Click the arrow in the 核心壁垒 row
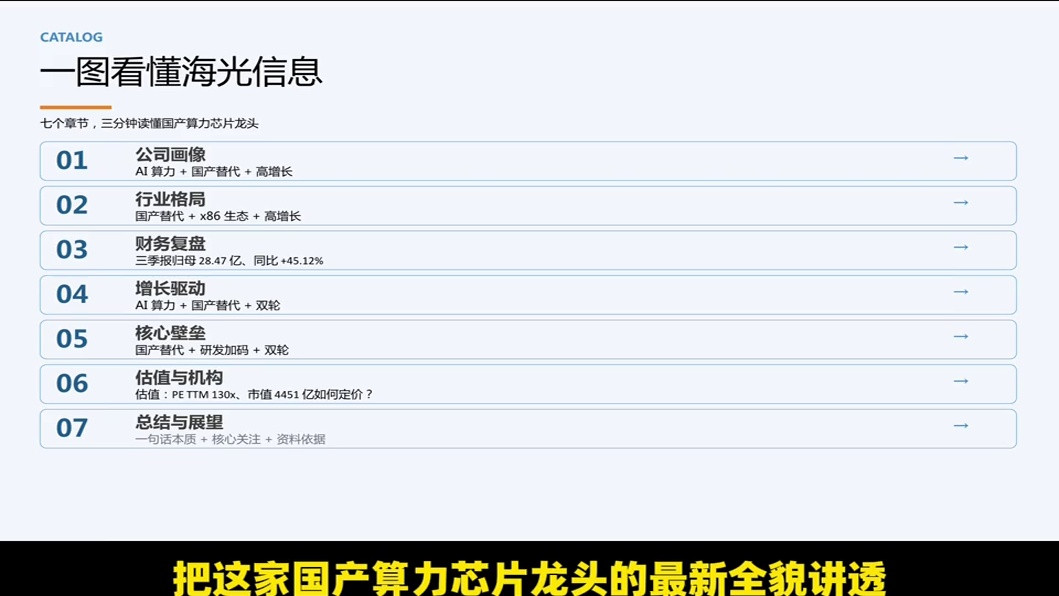Image resolution: width=1059 pixels, height=596 pixels. 960,337
